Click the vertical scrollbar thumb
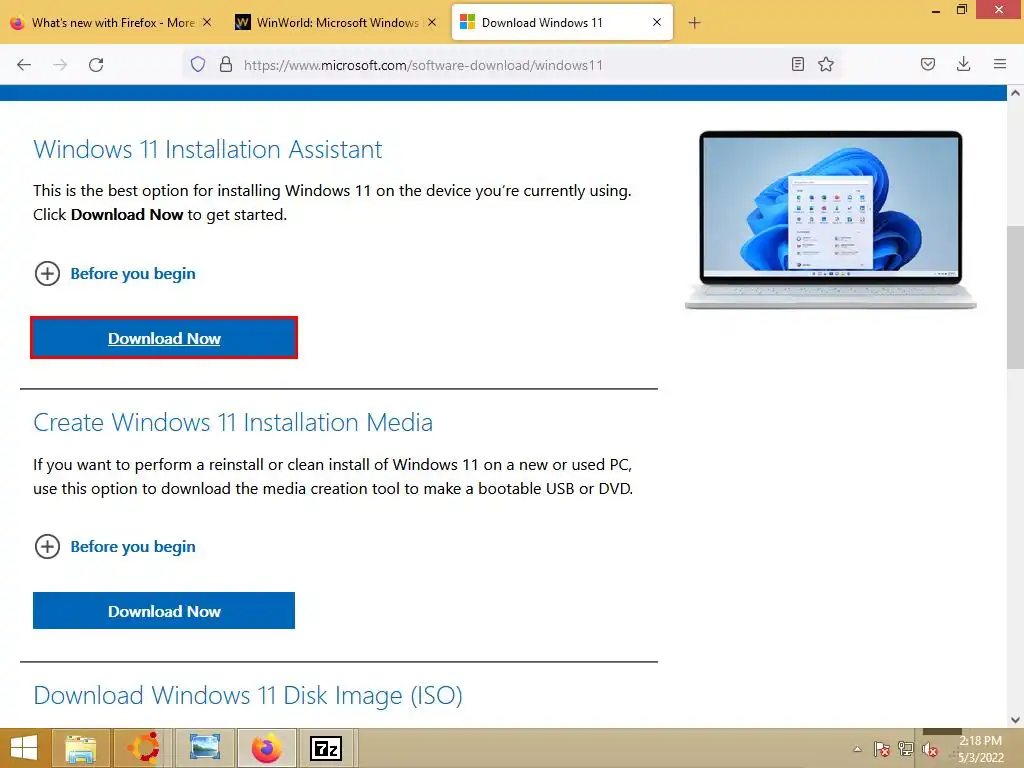Screen dimensions: 1024x768 pos(1015,297)
